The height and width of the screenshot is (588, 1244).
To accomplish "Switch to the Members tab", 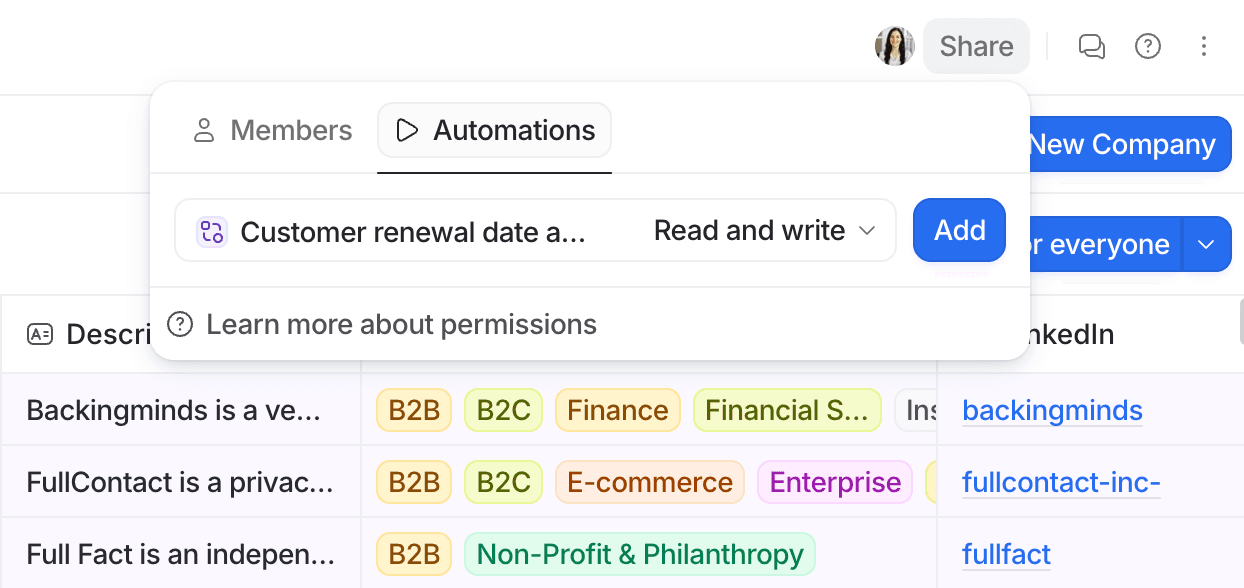I will [271, 129].
